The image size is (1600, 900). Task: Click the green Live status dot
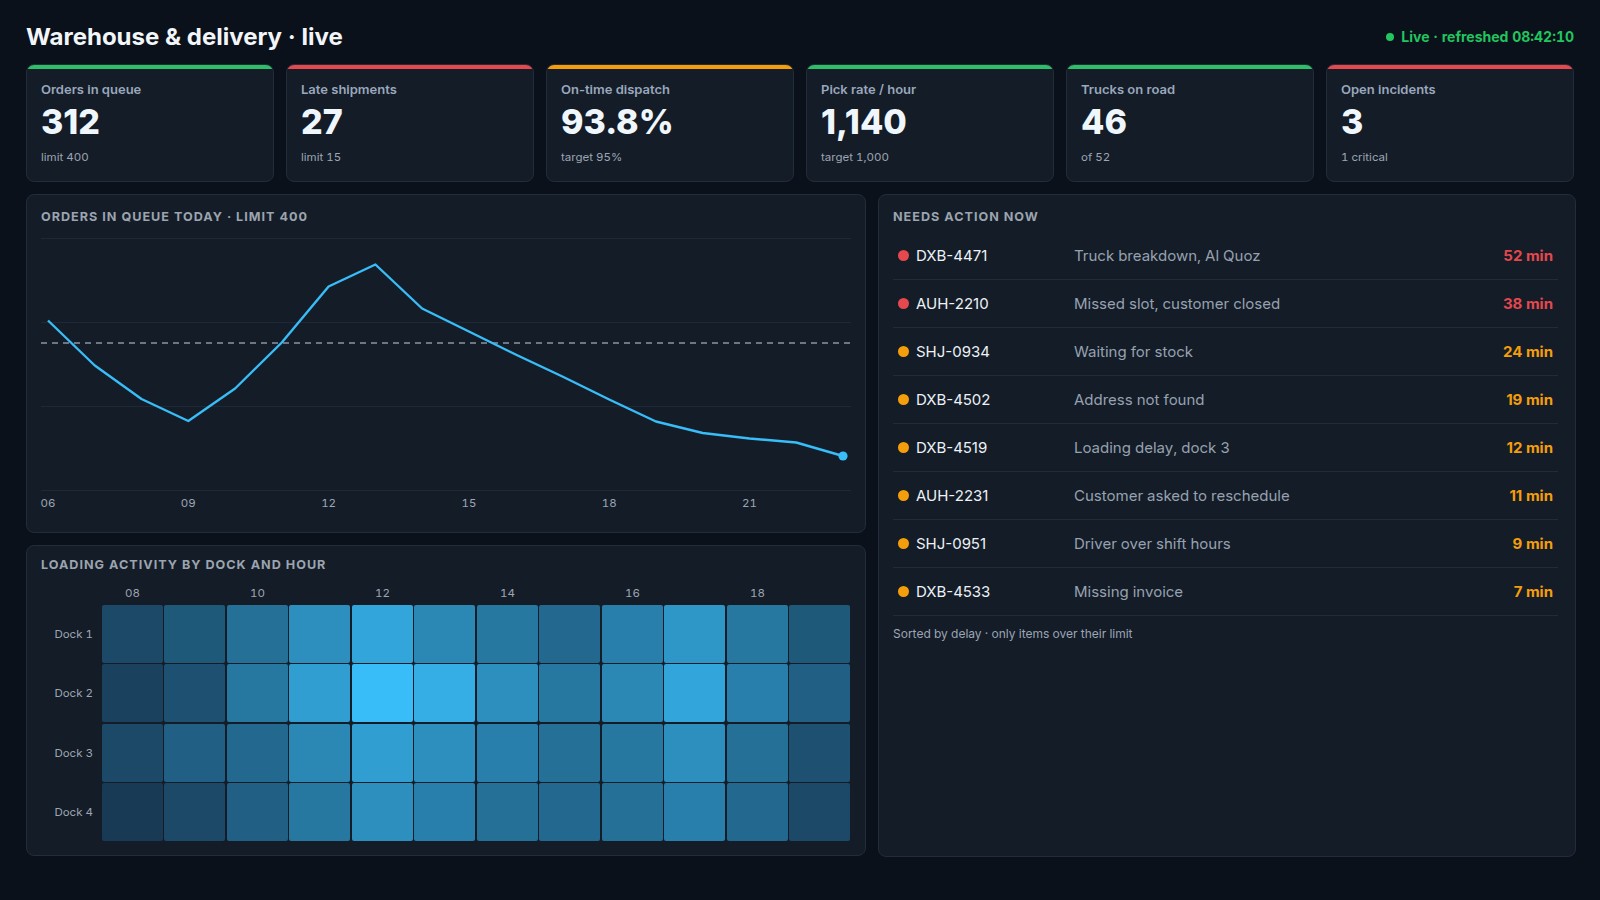click(x=1390, y=37)
